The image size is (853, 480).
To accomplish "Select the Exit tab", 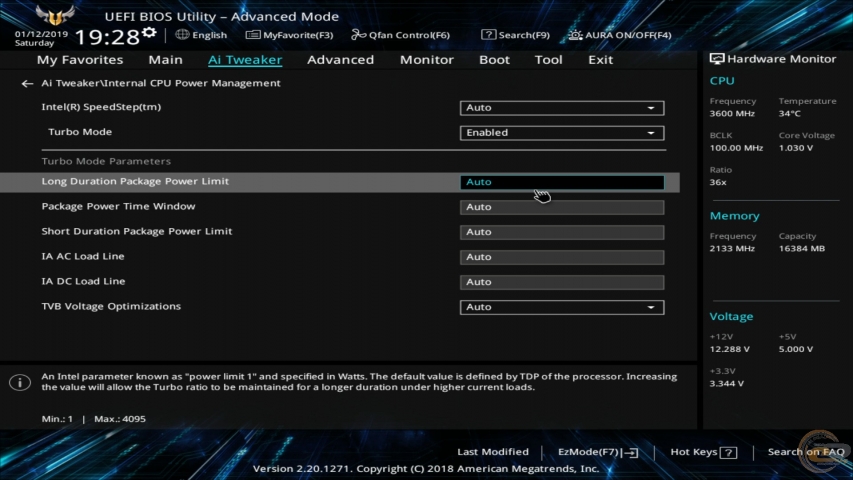I will [x=601, y=60].
